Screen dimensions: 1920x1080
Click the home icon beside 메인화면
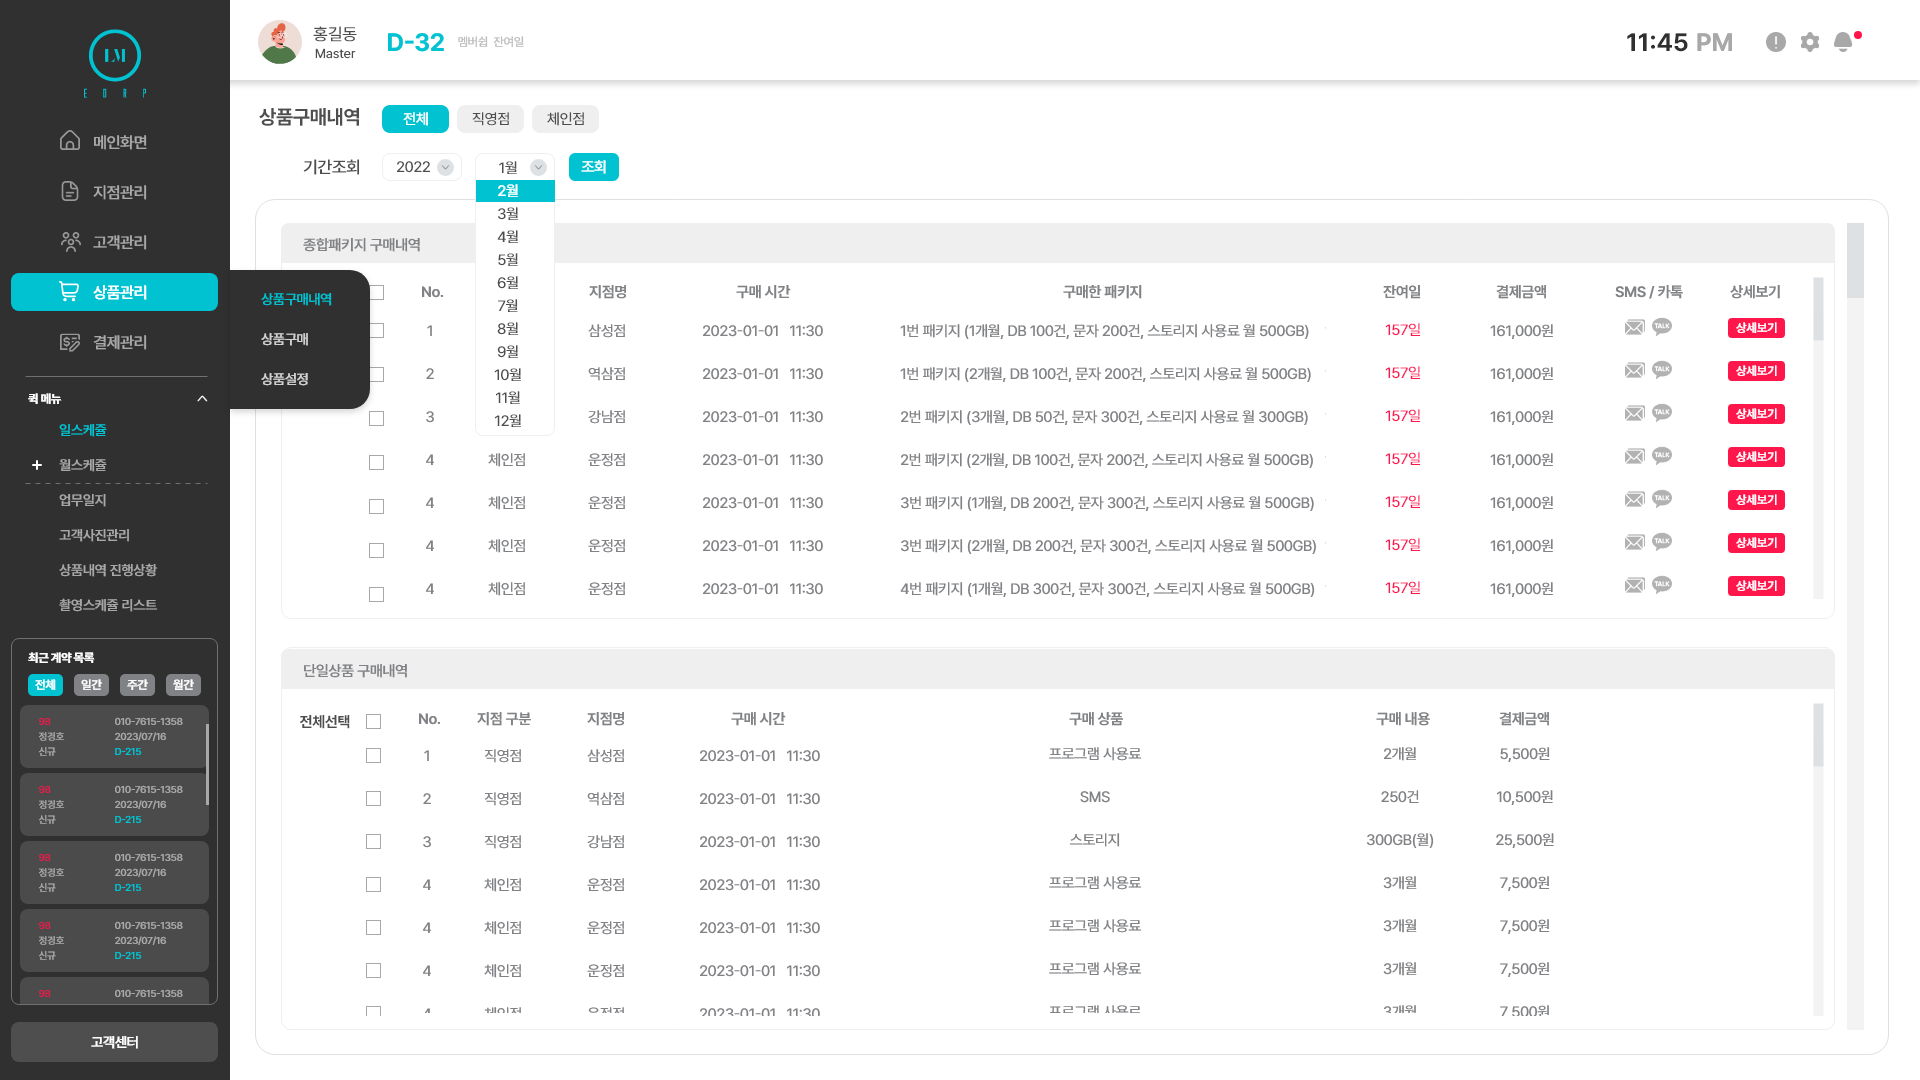point(70,141)
